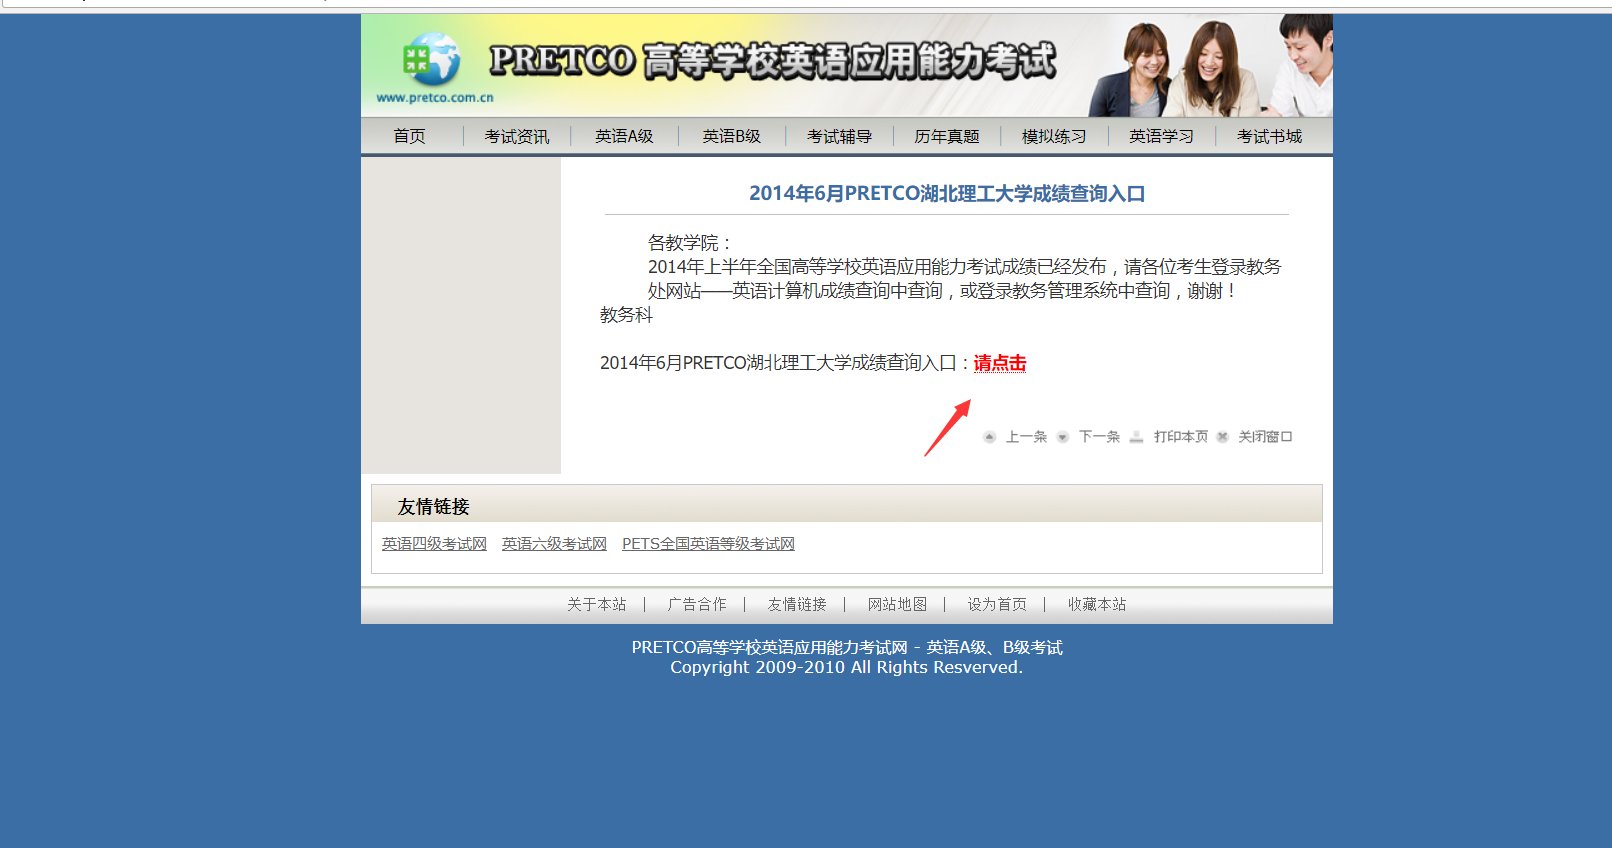
Task: Click the red 请点击 link
Action: point(1000,363)
